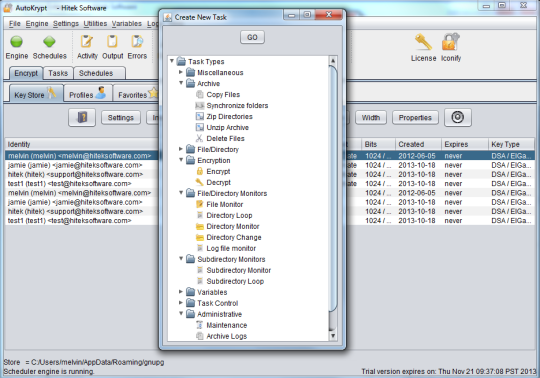Sort keys by the Created column header
Image resolution: width=540 pixels, height=378 pixels.
[x=418, y=144]
